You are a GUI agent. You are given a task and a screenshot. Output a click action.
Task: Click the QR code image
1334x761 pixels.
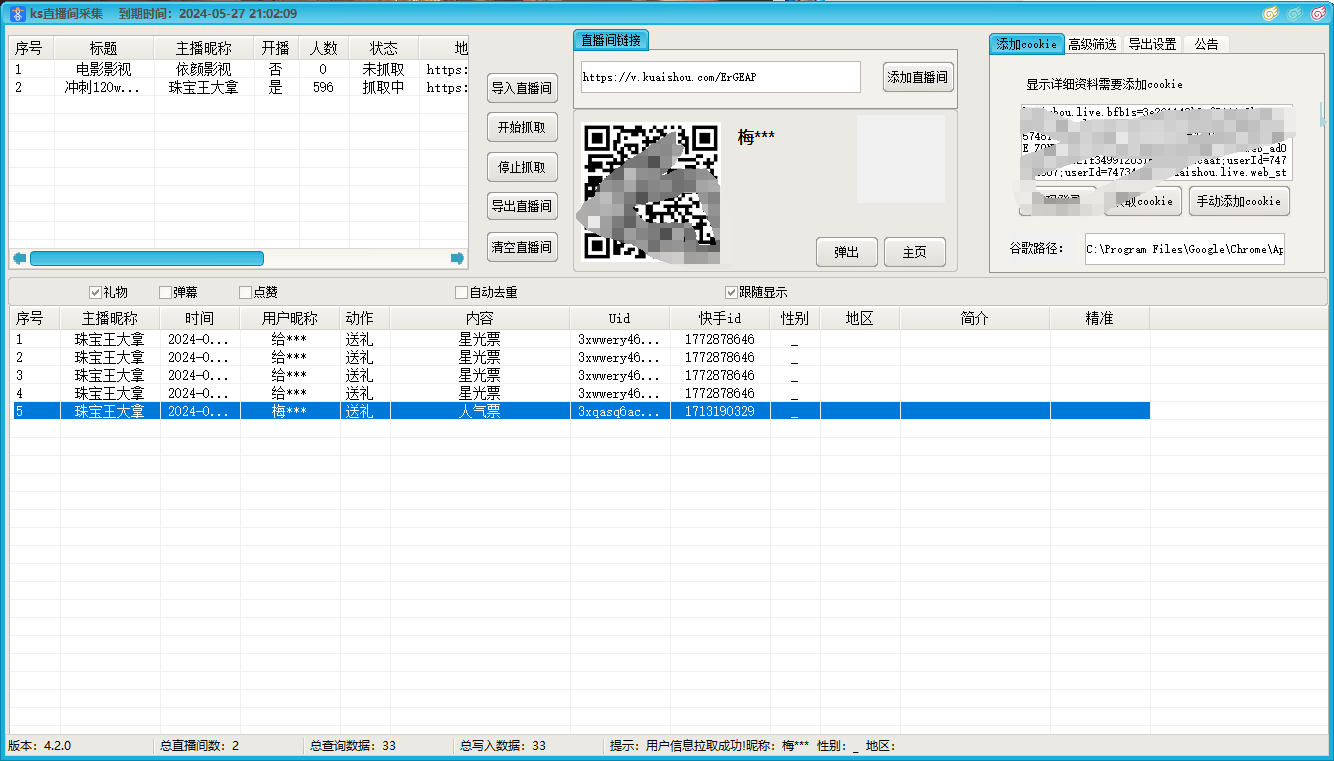(x=651, y=192)
